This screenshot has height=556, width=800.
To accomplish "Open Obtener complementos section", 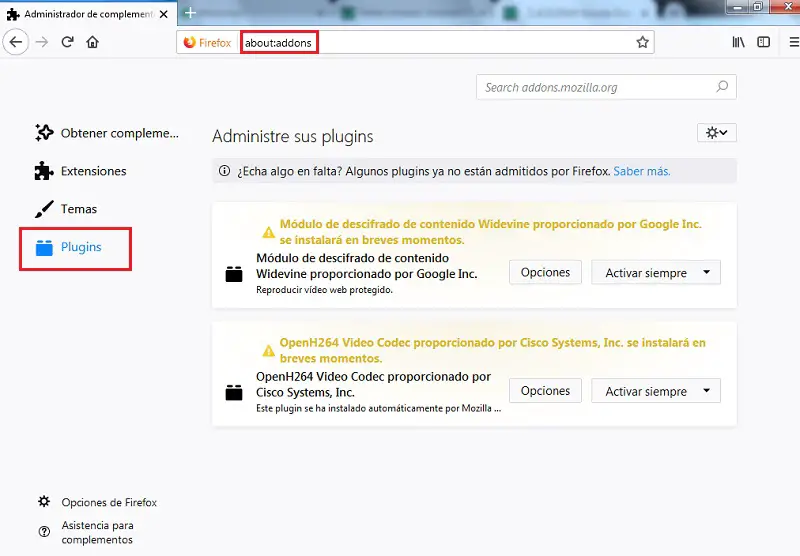I will (107, 133).
